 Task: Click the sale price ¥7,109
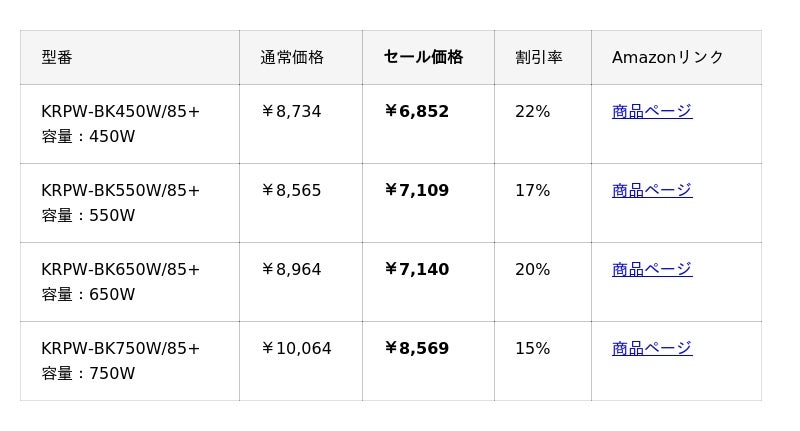coord(416,191)
